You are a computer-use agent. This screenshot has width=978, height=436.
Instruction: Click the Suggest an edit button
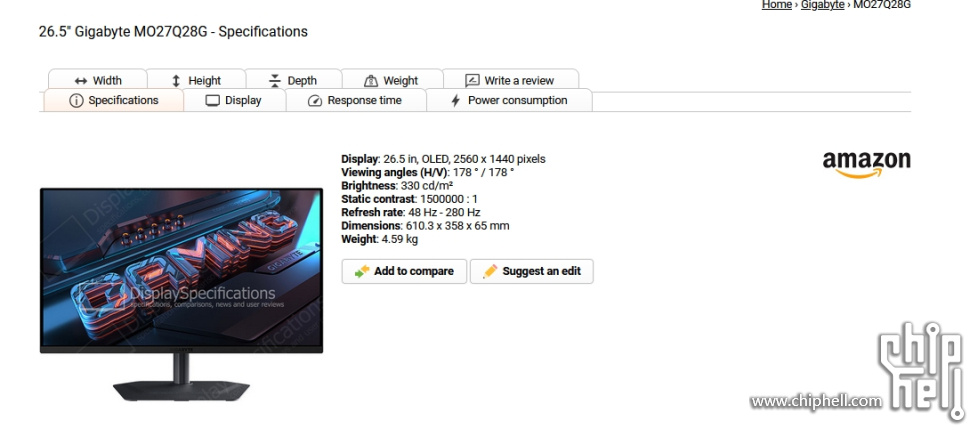click(531, 271)
